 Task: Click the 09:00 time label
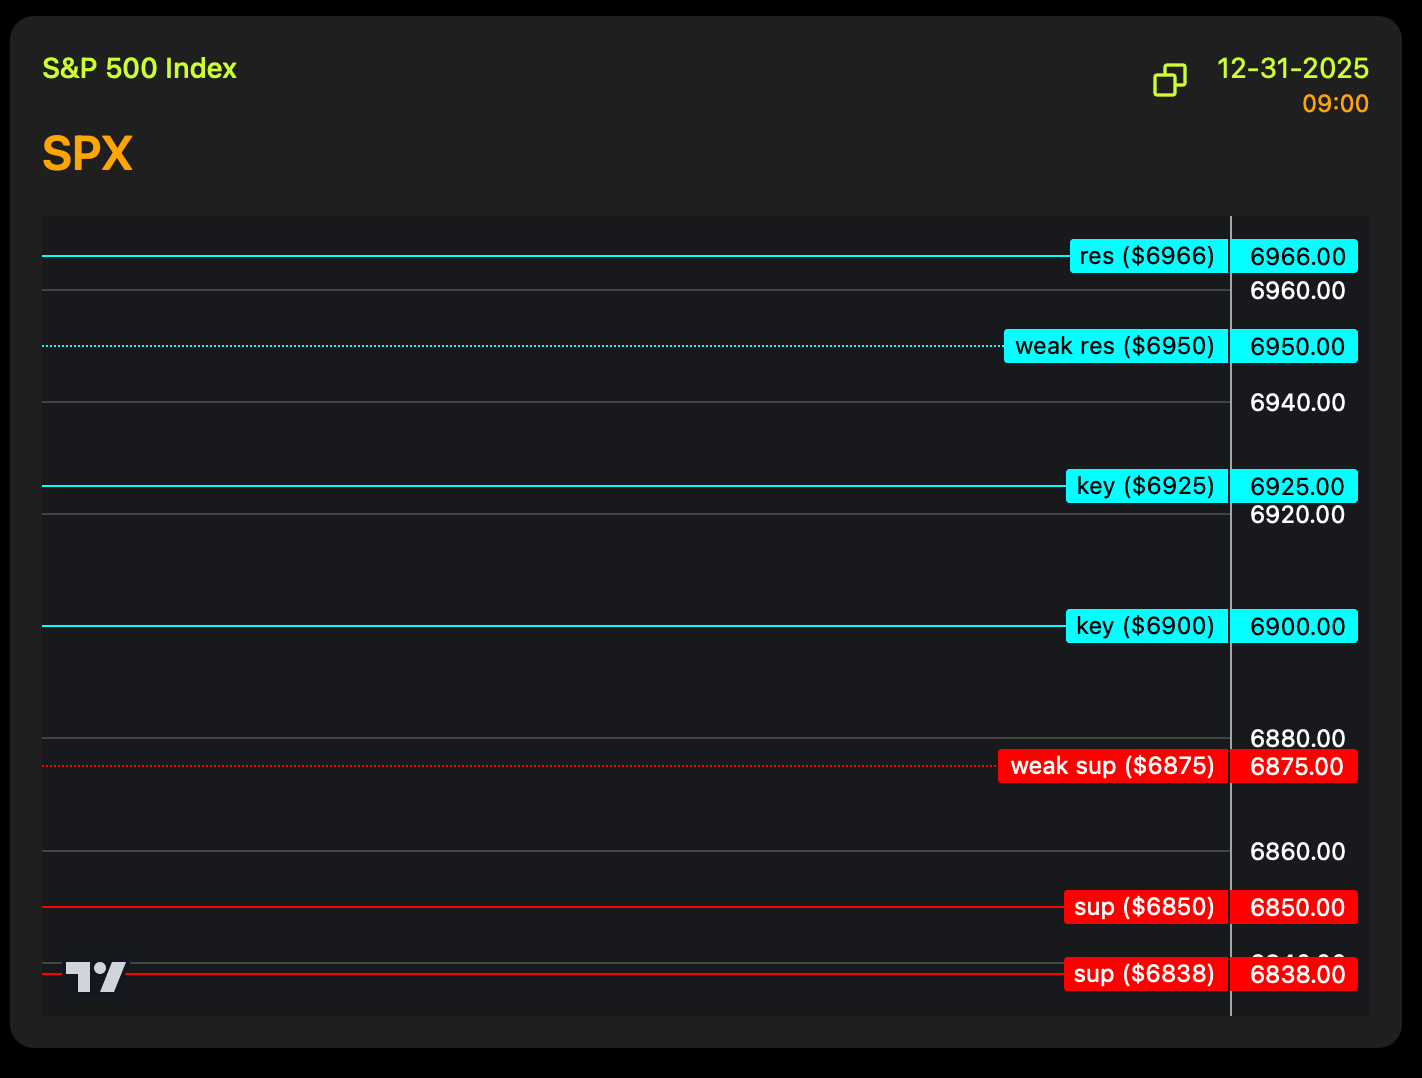coord(1334,104)
